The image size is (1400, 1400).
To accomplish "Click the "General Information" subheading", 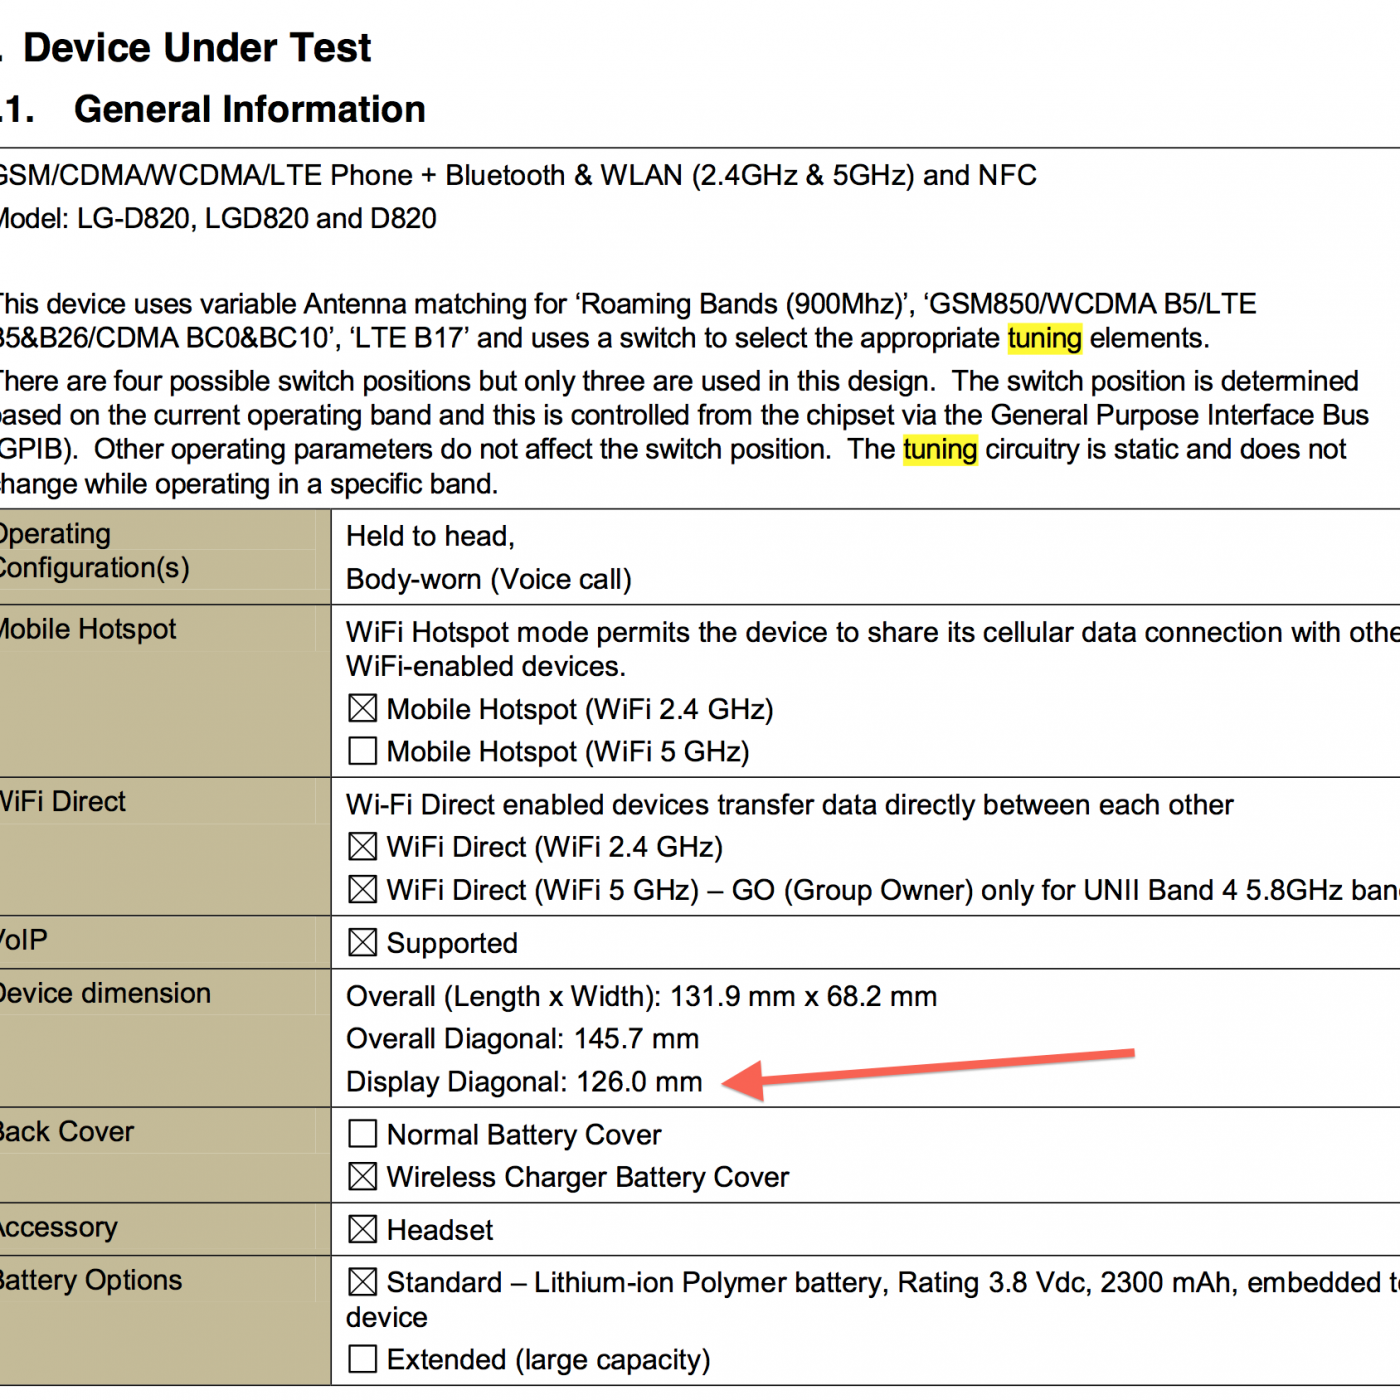I will [249, 109].
